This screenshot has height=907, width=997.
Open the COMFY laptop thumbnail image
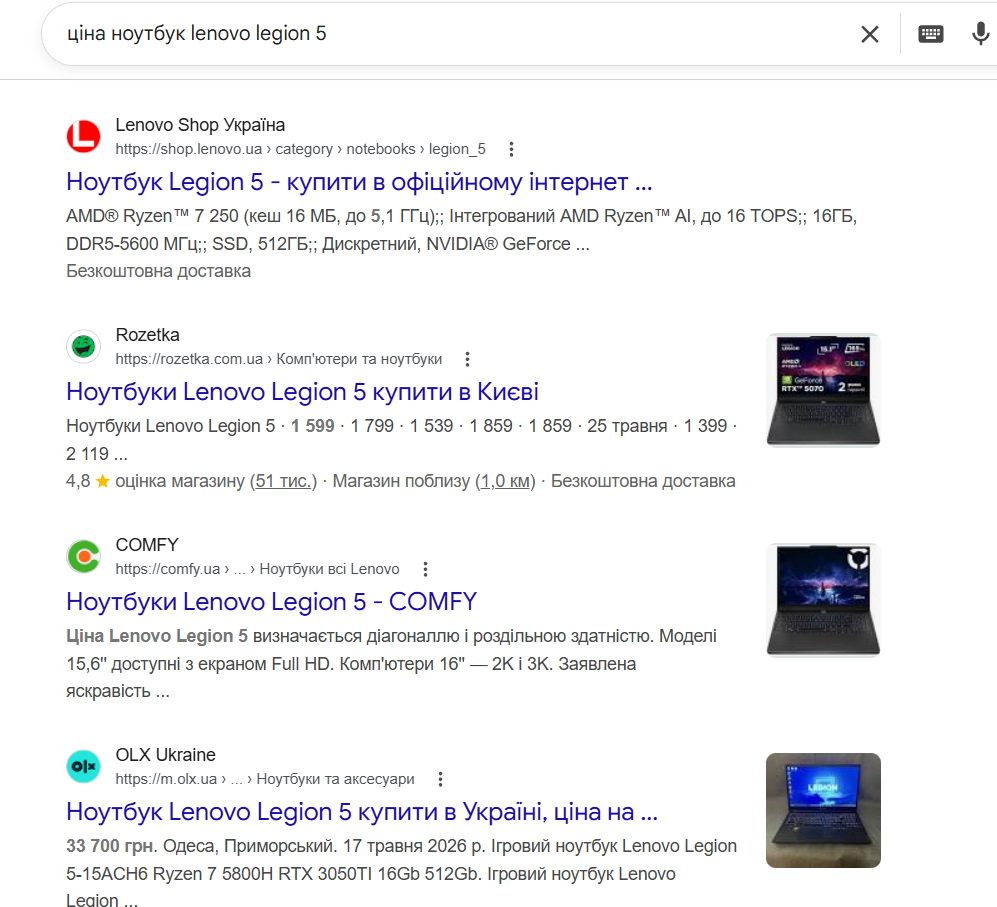point(823,600)
